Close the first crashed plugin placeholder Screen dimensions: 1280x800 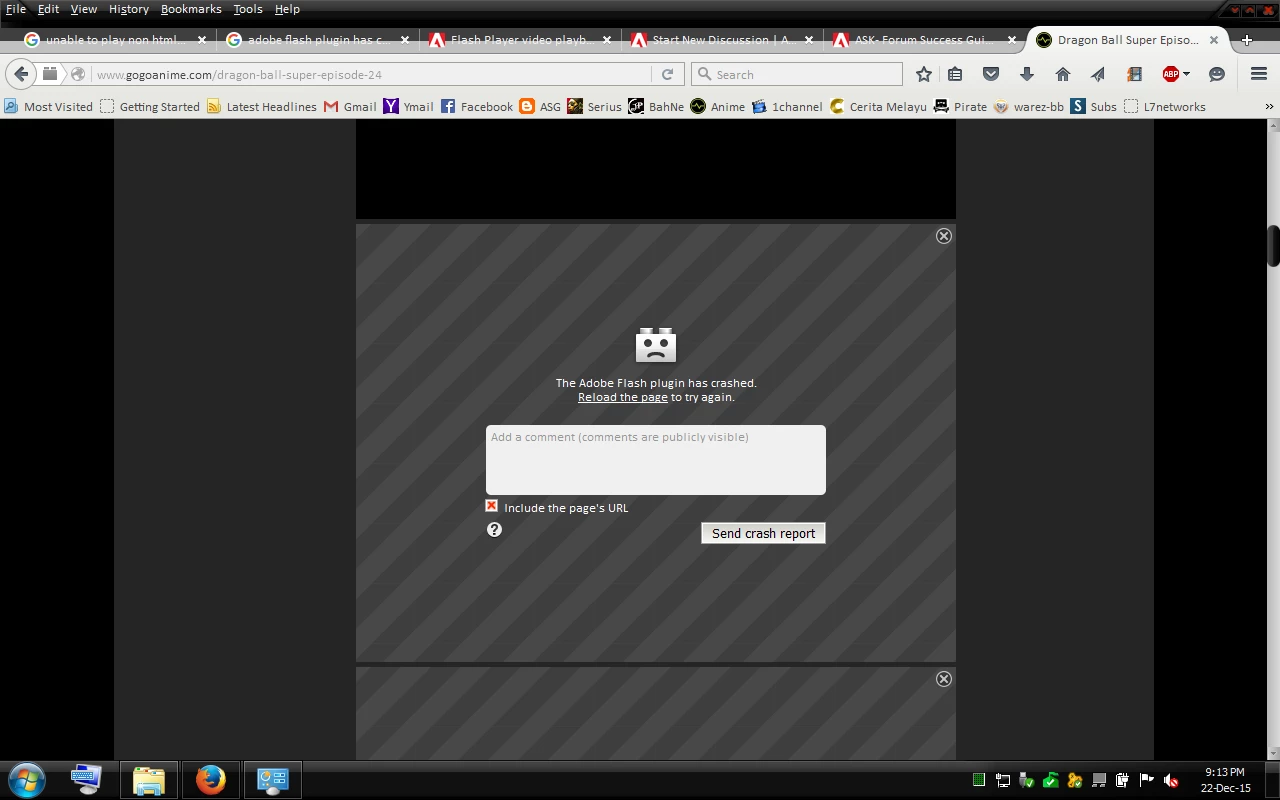pos(944,236)
